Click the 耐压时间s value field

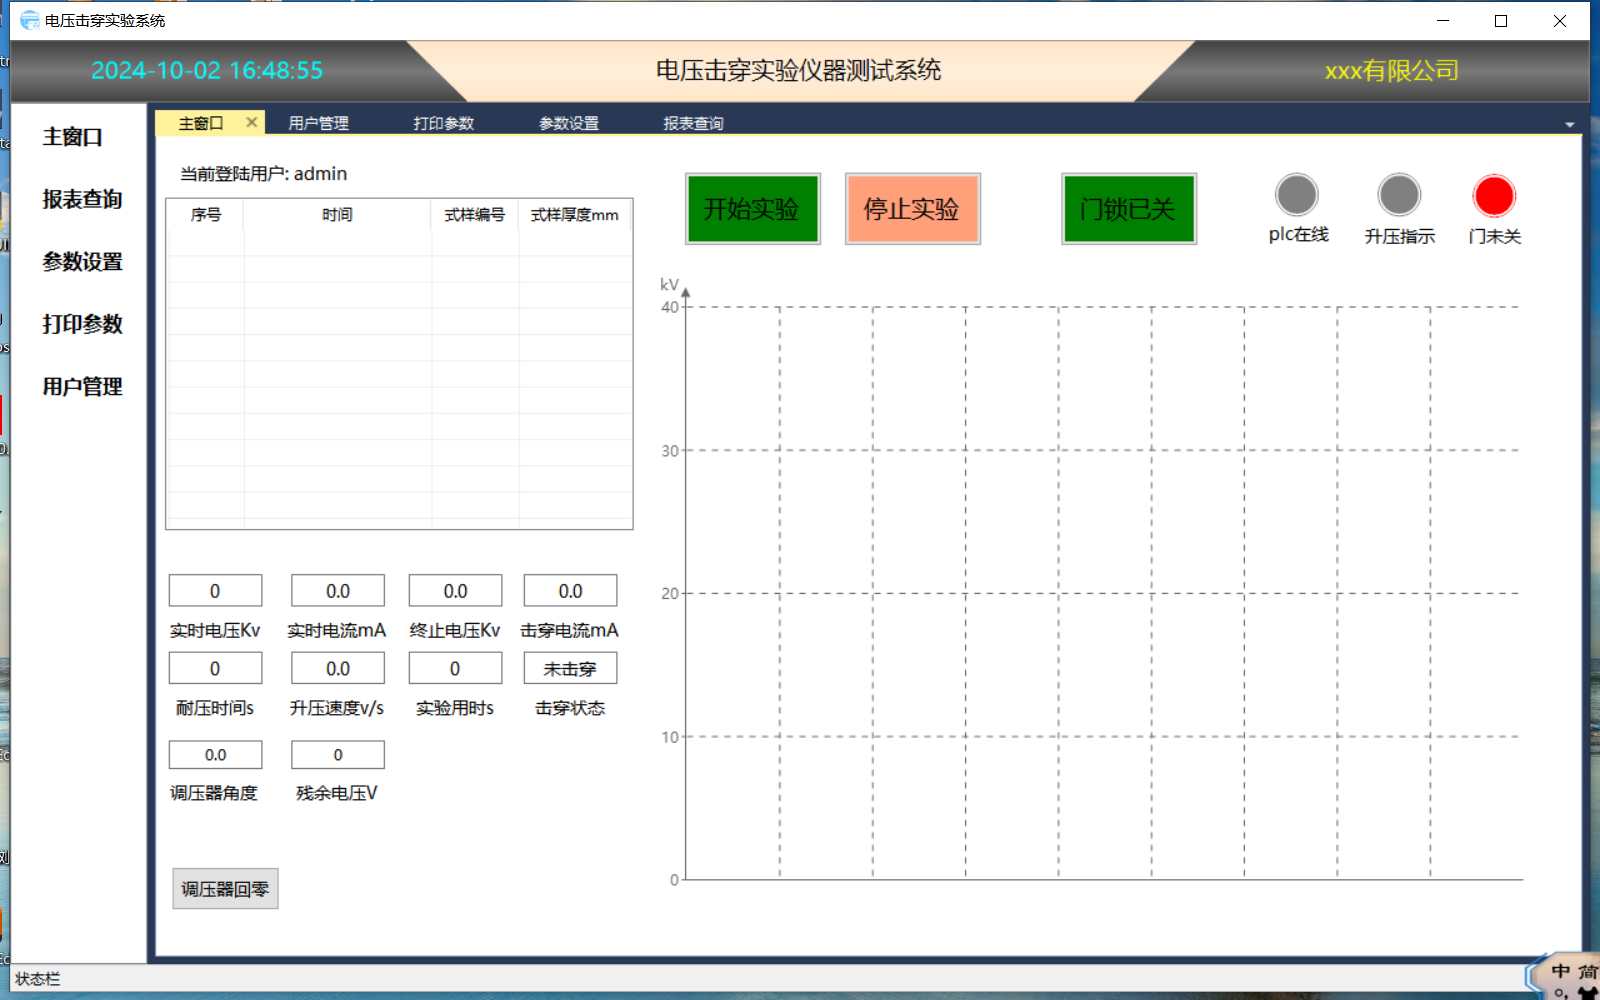click(x=215, y=668)
